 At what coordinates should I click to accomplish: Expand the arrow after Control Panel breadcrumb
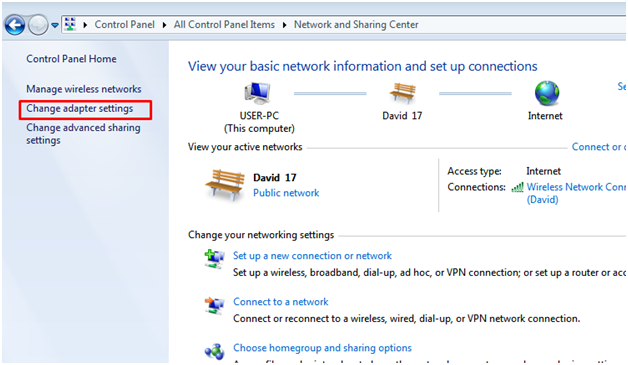164,25
